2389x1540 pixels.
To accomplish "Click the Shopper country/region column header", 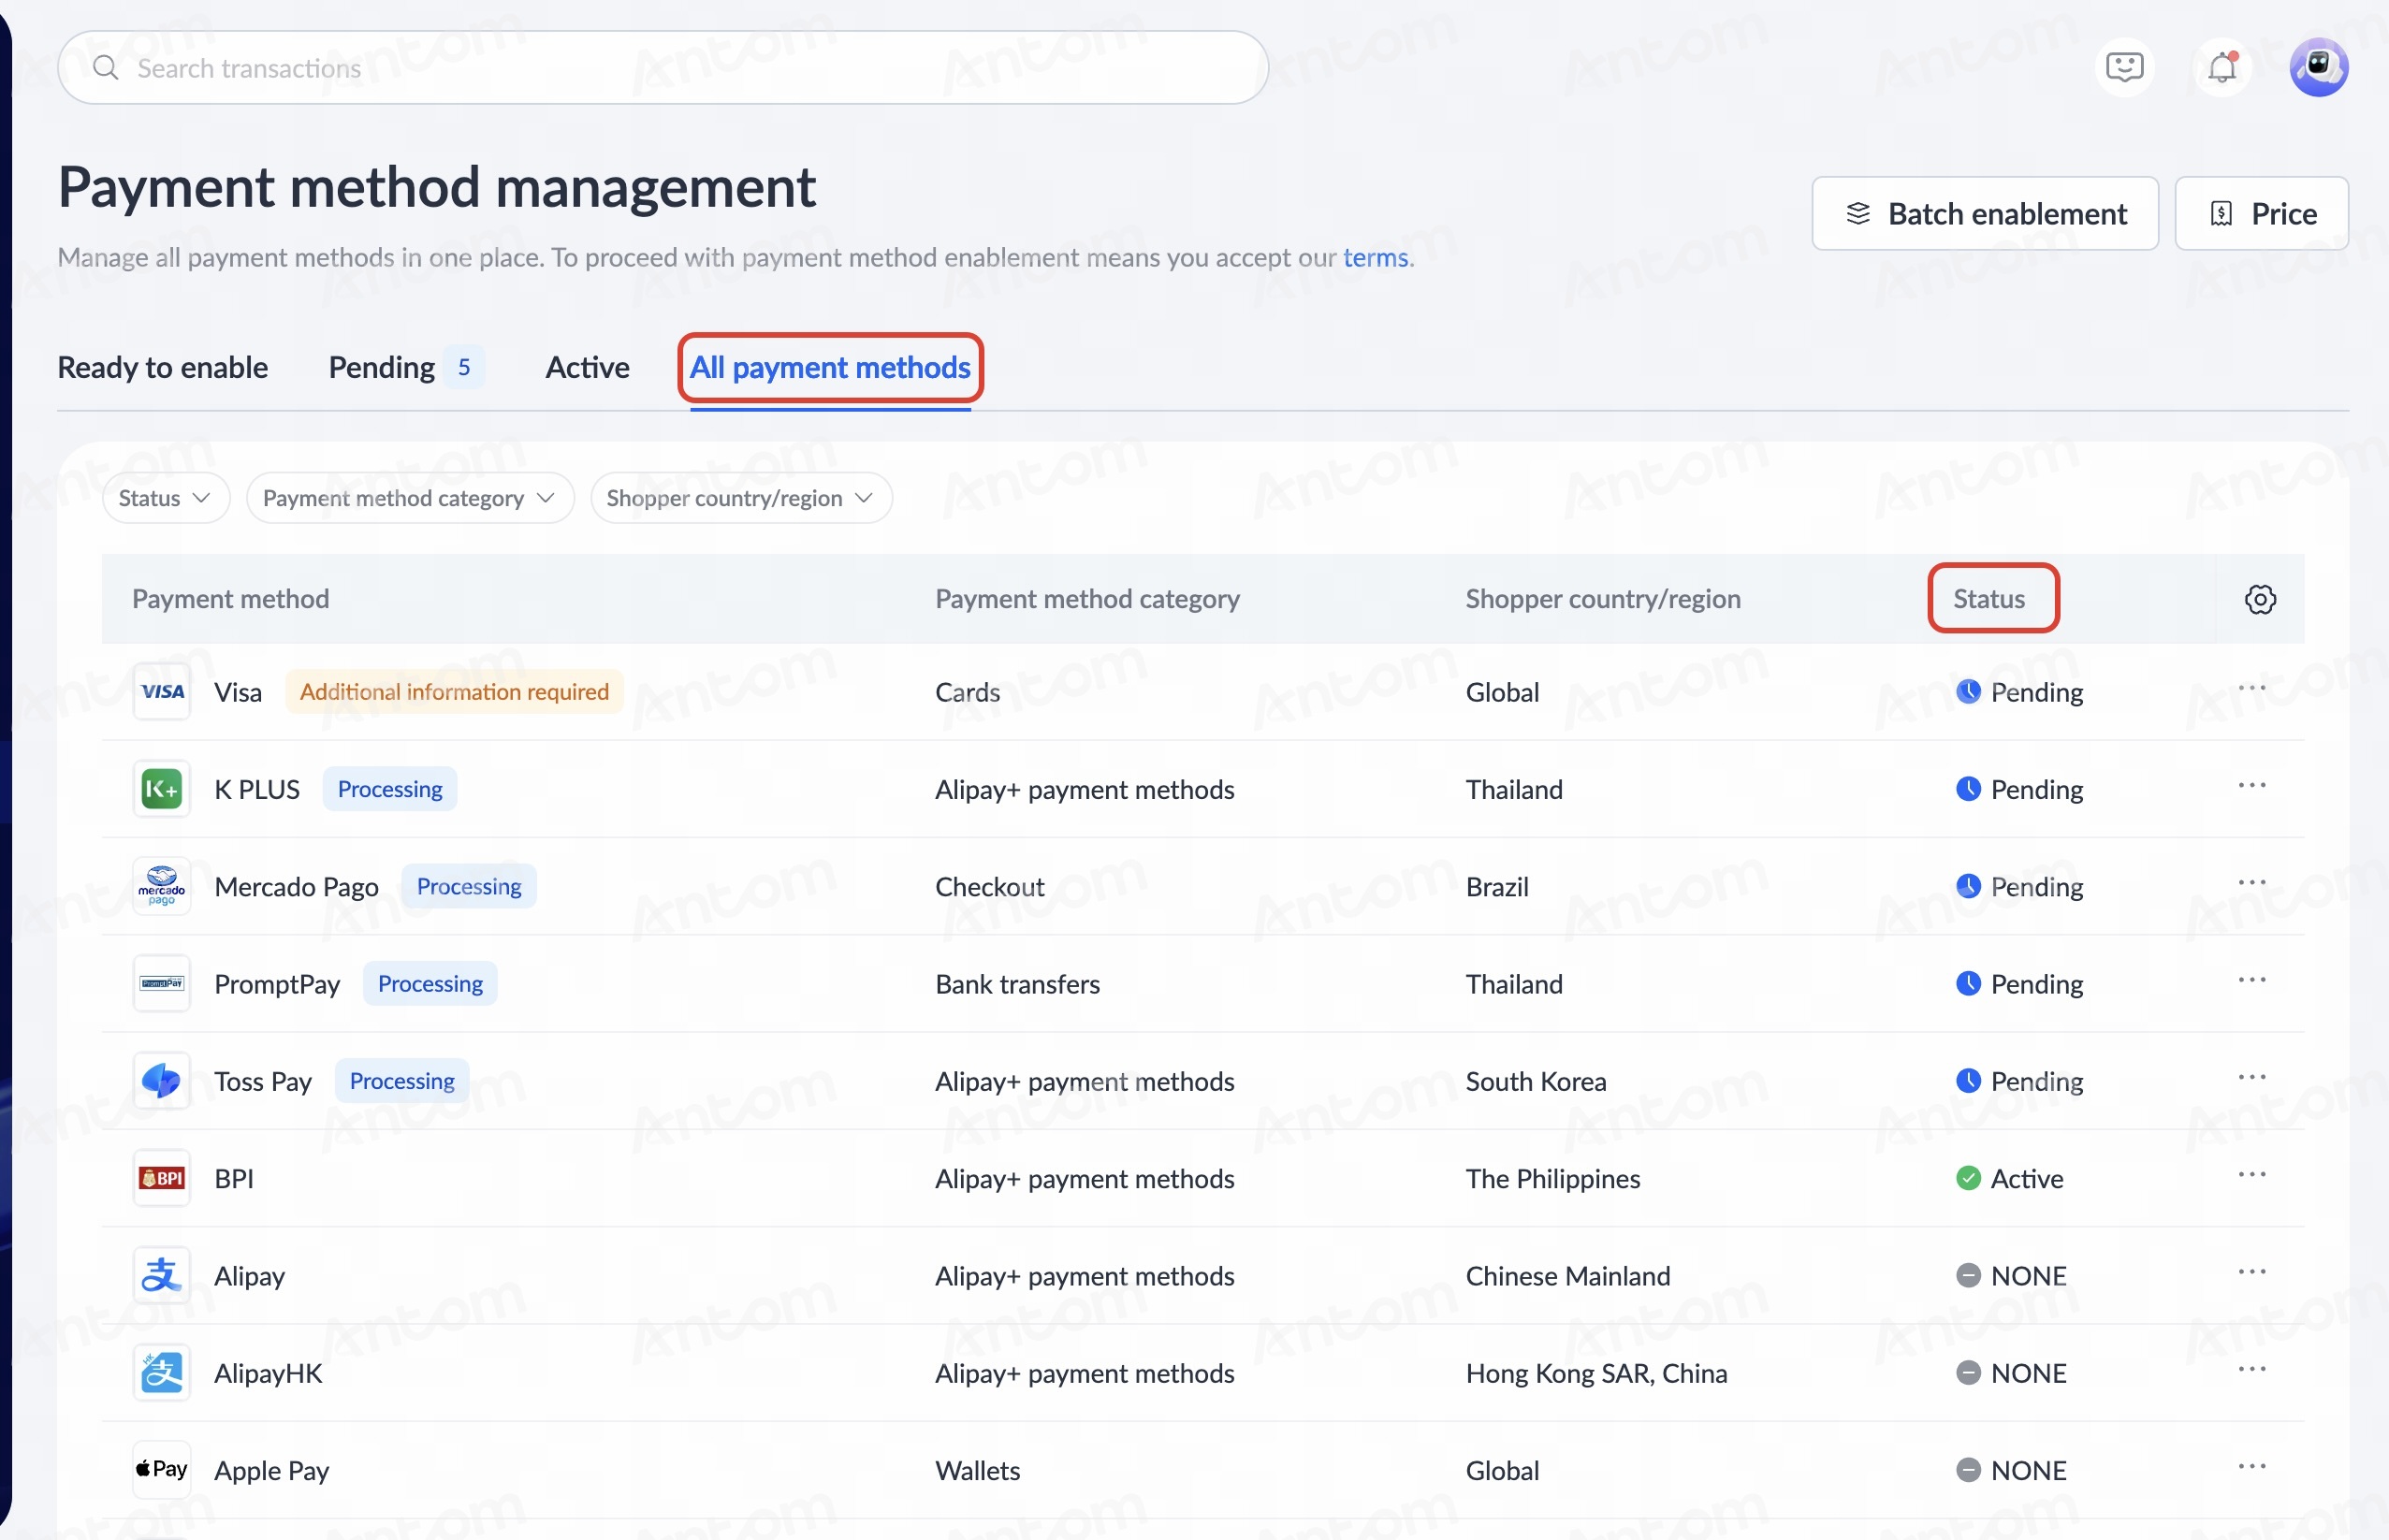I will (1603, 599).
